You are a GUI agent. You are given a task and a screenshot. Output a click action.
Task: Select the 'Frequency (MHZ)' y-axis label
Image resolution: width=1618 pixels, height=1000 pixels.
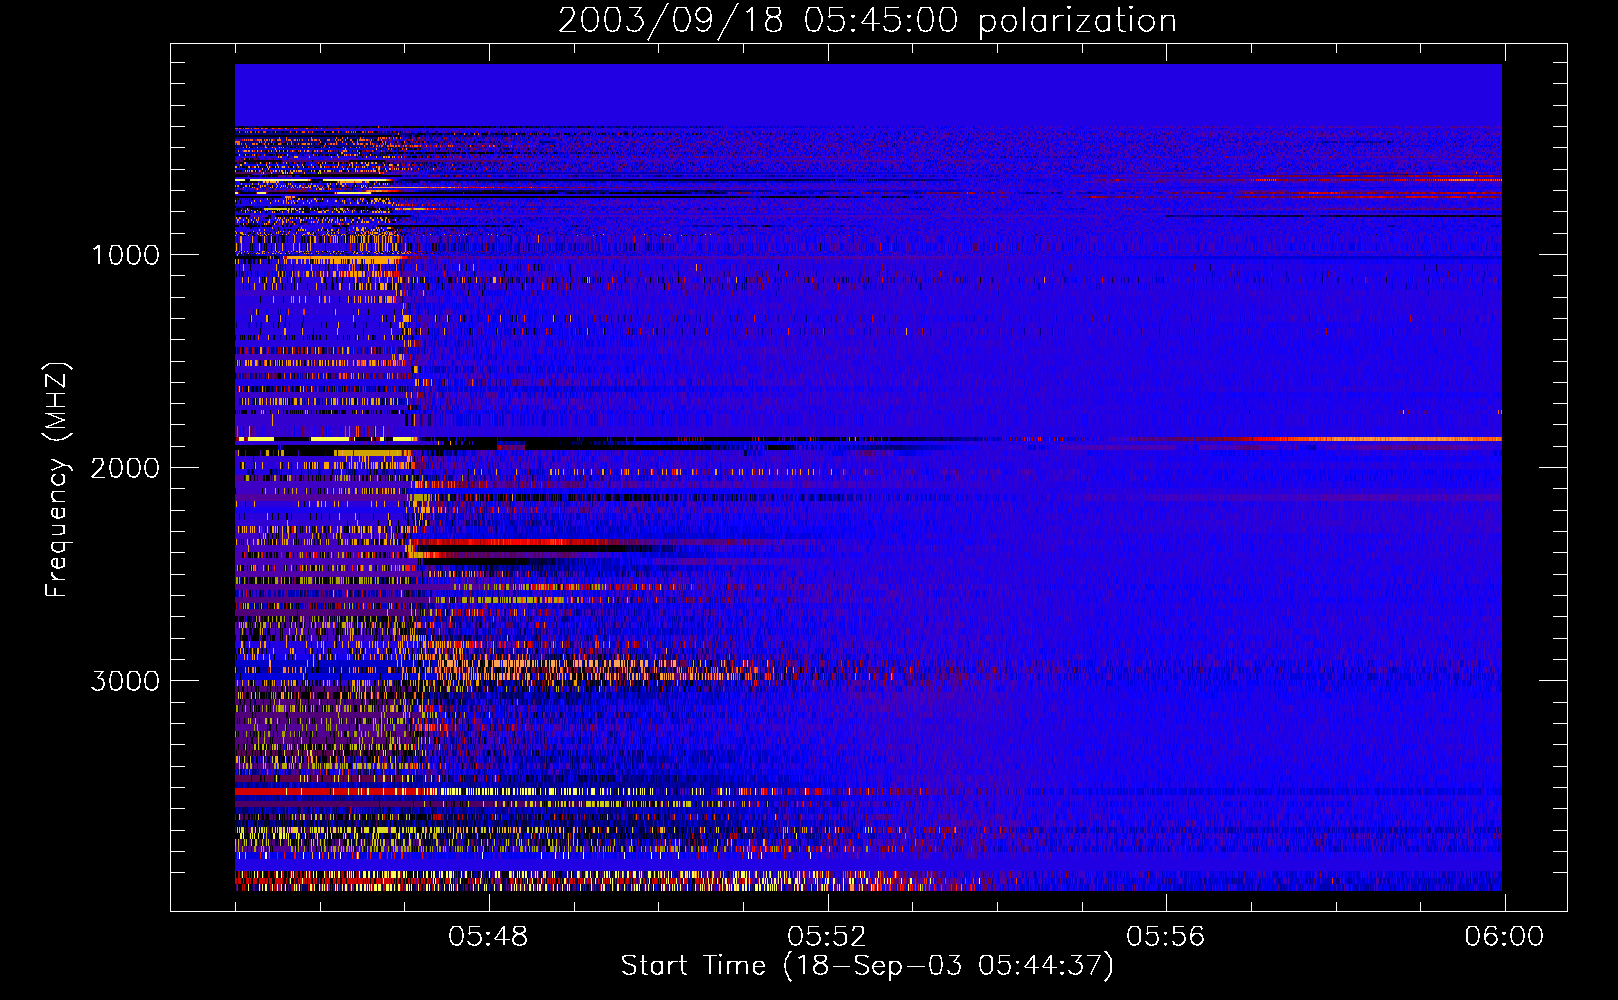click(x=57, y=480)
